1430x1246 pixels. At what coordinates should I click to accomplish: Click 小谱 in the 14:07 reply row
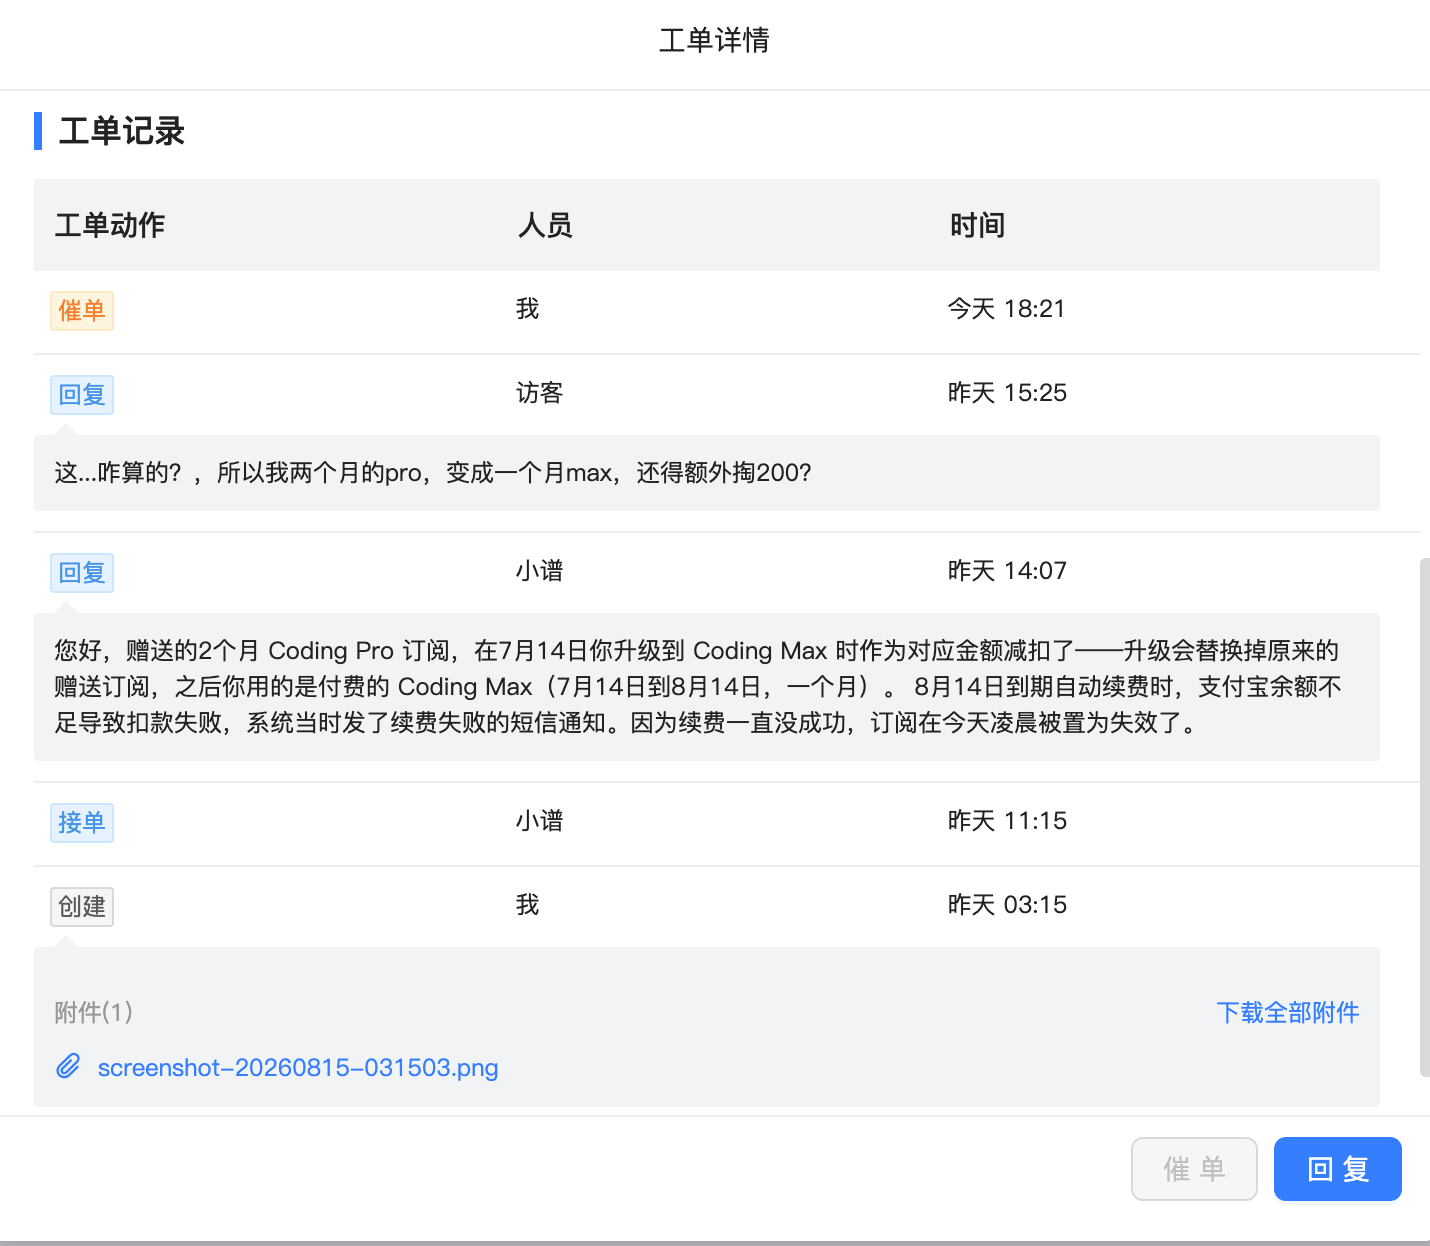coord(540,570)
